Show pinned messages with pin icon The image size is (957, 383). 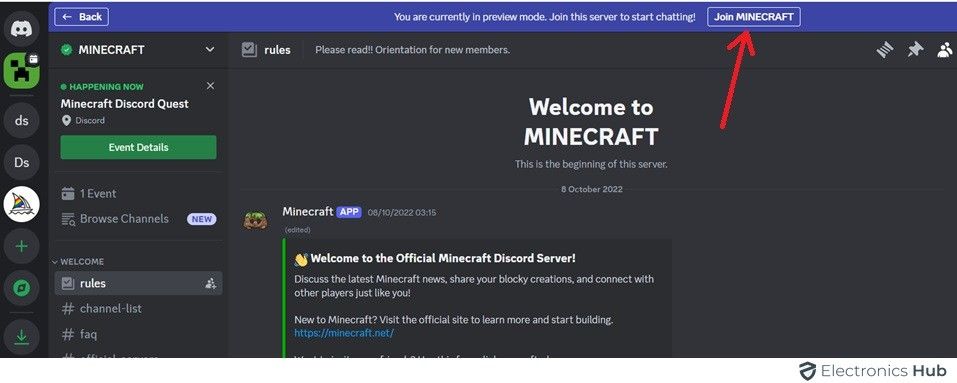pyautogui.click(x=915, y=50)
